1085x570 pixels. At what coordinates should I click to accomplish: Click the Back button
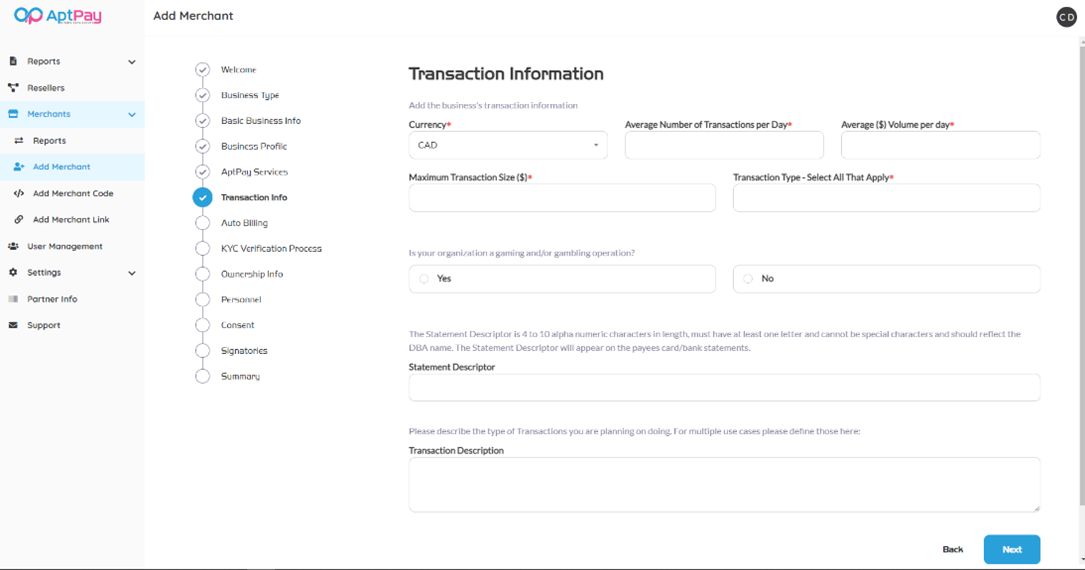point(952,549)
